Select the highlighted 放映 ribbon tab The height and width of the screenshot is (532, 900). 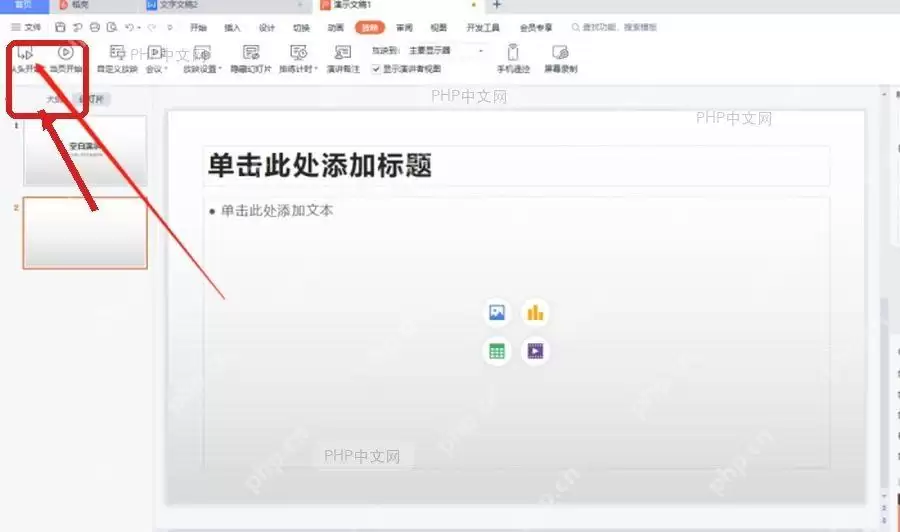(x=370, y=28)
